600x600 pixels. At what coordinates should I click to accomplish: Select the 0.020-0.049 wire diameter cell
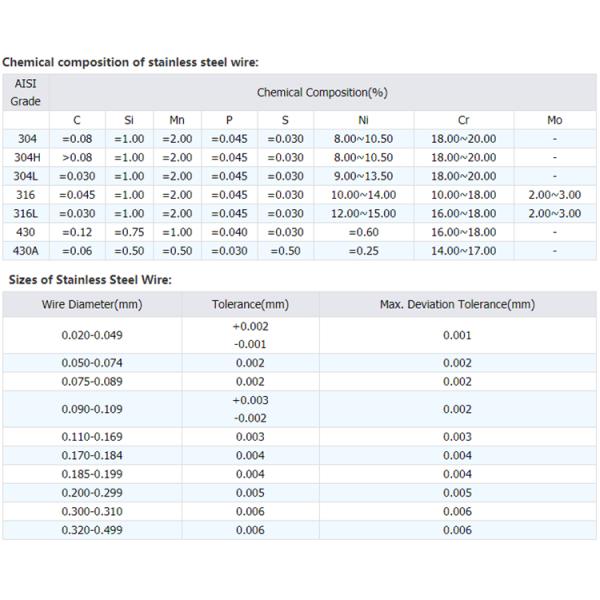point(91,335)
